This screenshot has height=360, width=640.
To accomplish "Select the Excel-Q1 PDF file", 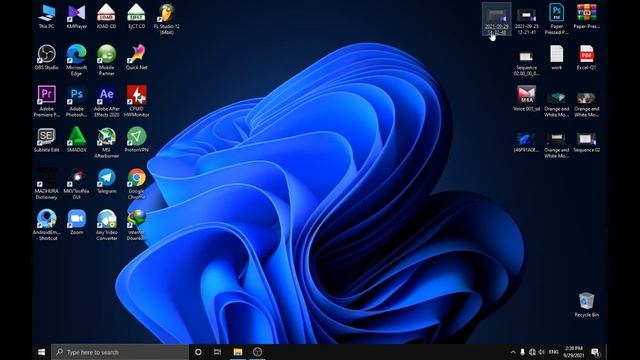I will click(587, 58).
